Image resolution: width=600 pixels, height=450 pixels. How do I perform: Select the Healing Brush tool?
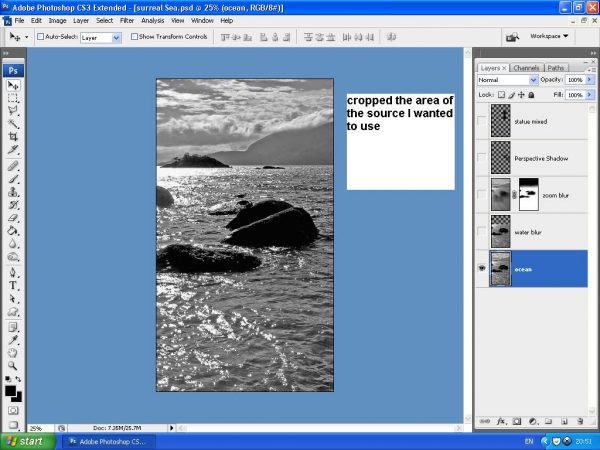tap(13, 166)
